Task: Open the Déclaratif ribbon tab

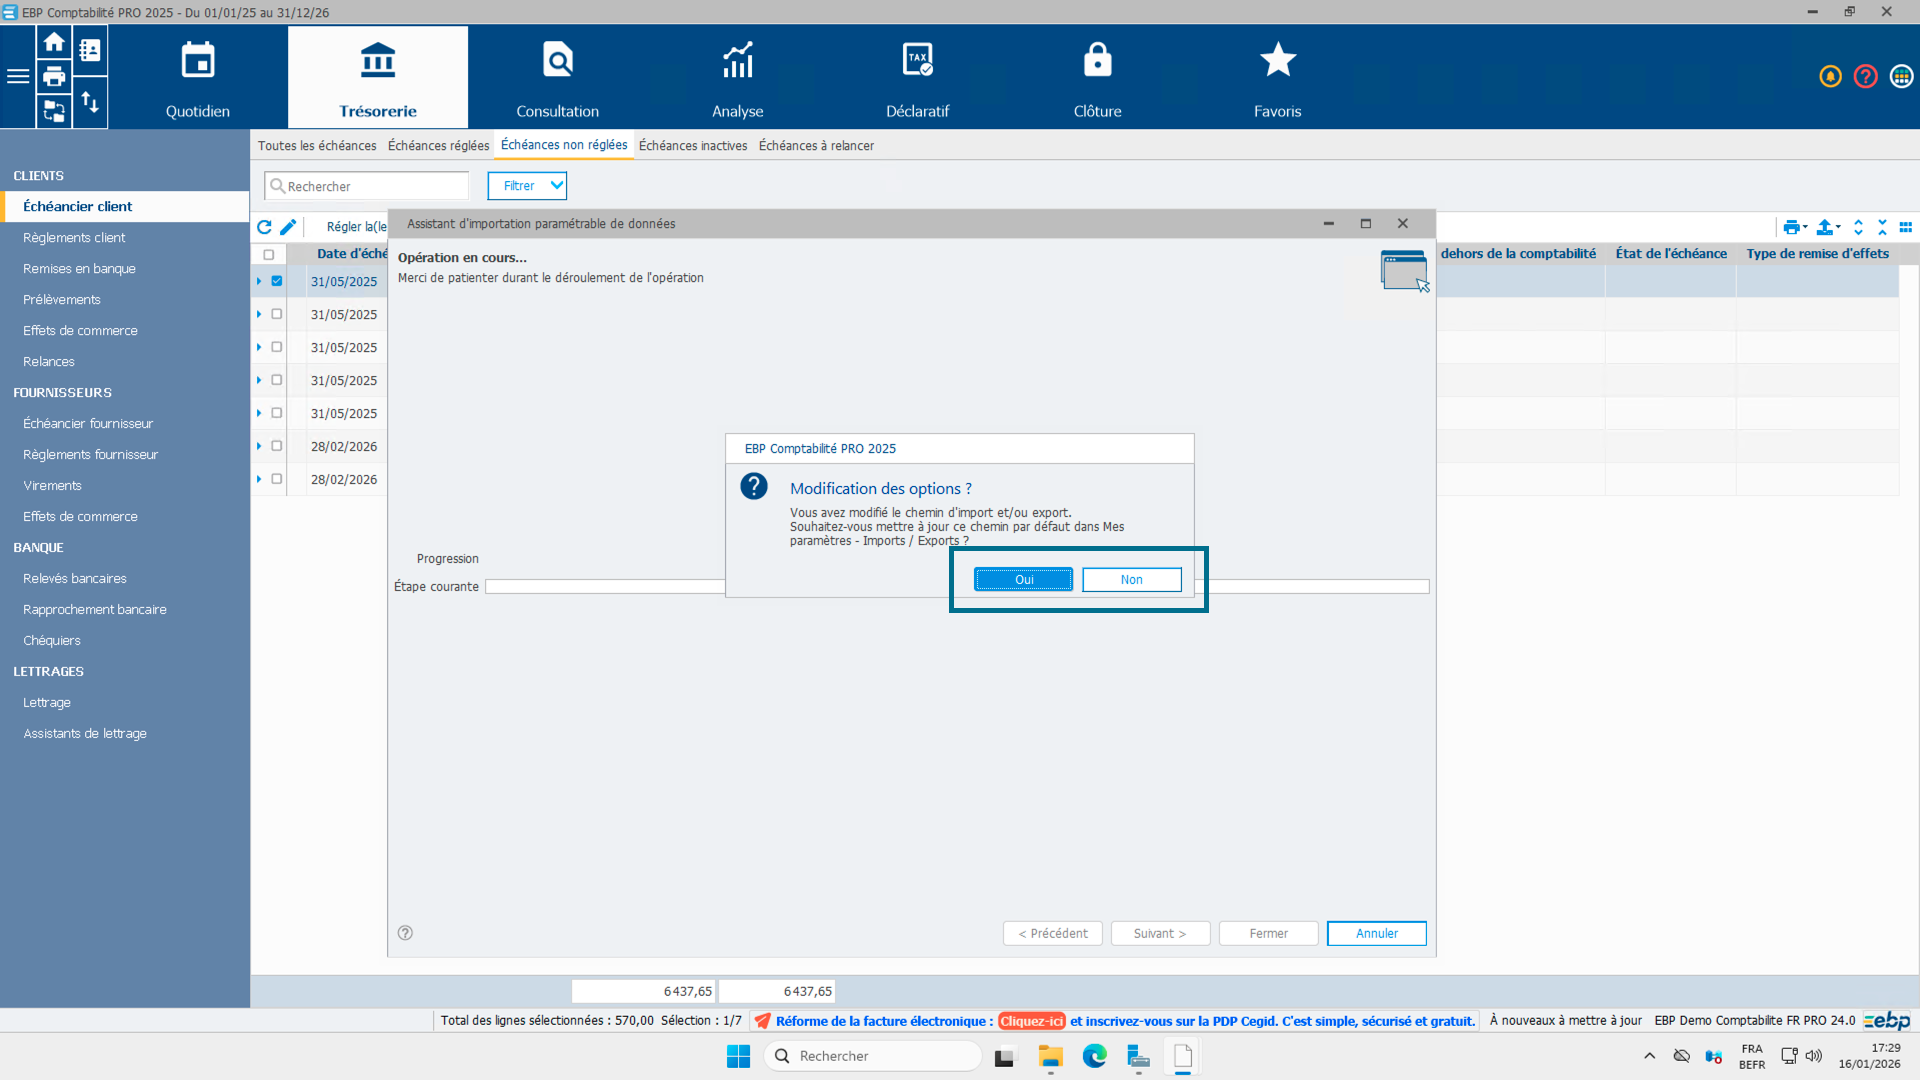Action: [917, 78]
